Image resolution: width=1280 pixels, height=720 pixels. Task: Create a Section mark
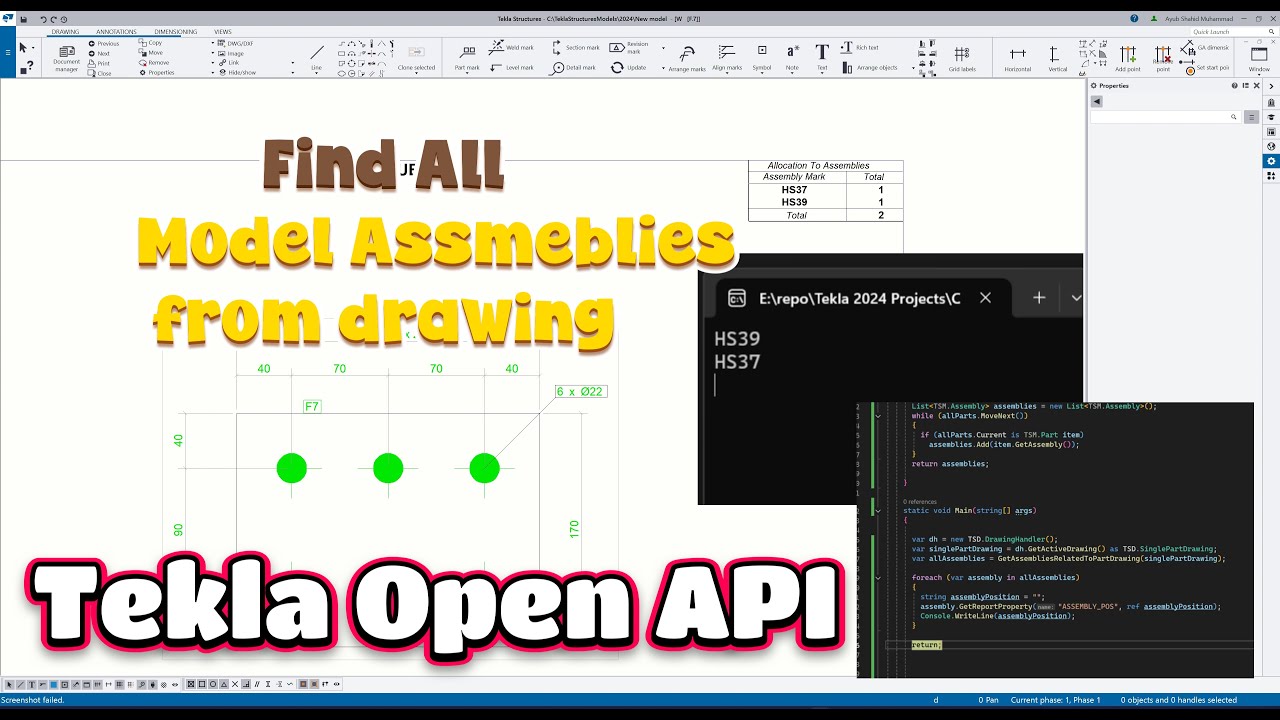[x=575, y=47]
